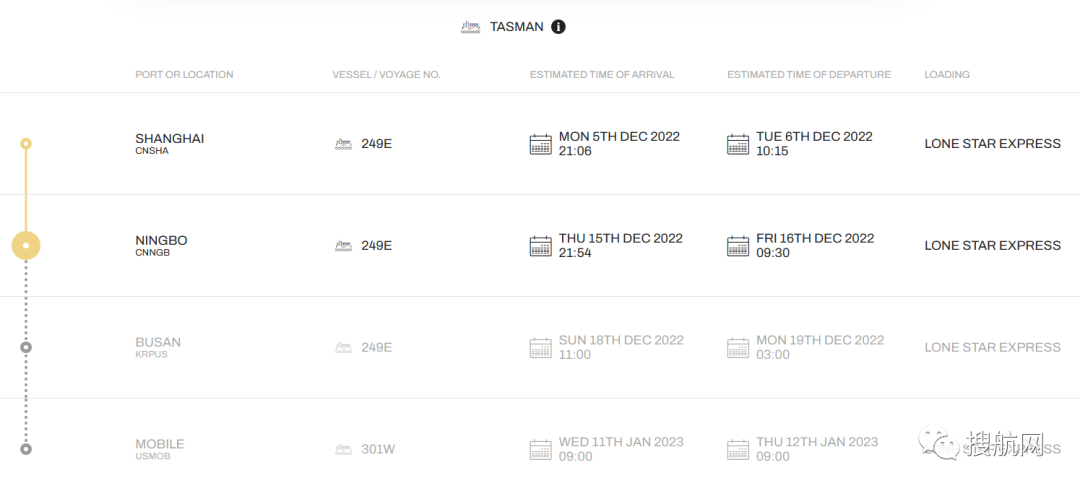This screenshot has height=491, width=1080.
Task: Click the Busan arrival calendar icon
Action: [540, 348]
